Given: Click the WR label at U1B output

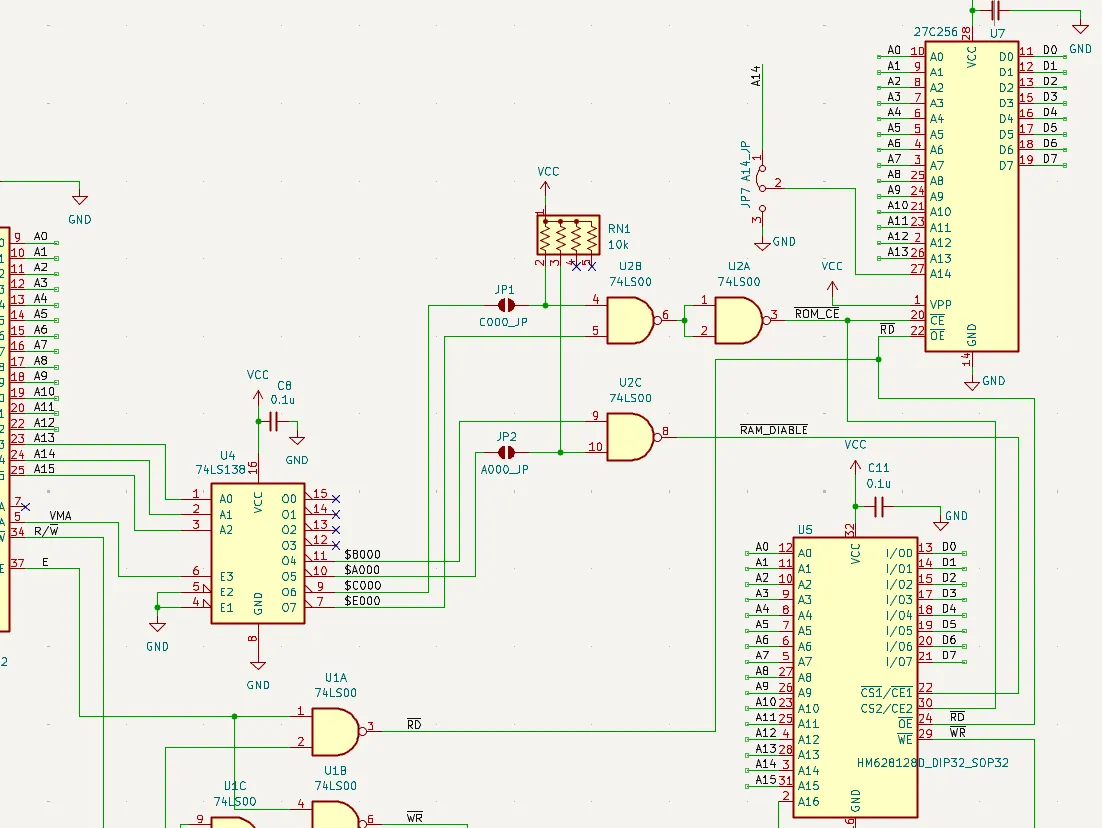Looking at the screenshot, I should (415, 817).
